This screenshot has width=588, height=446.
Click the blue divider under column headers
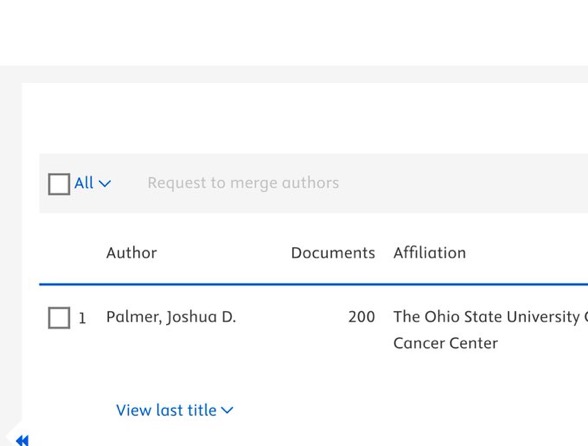pos(314,284)
